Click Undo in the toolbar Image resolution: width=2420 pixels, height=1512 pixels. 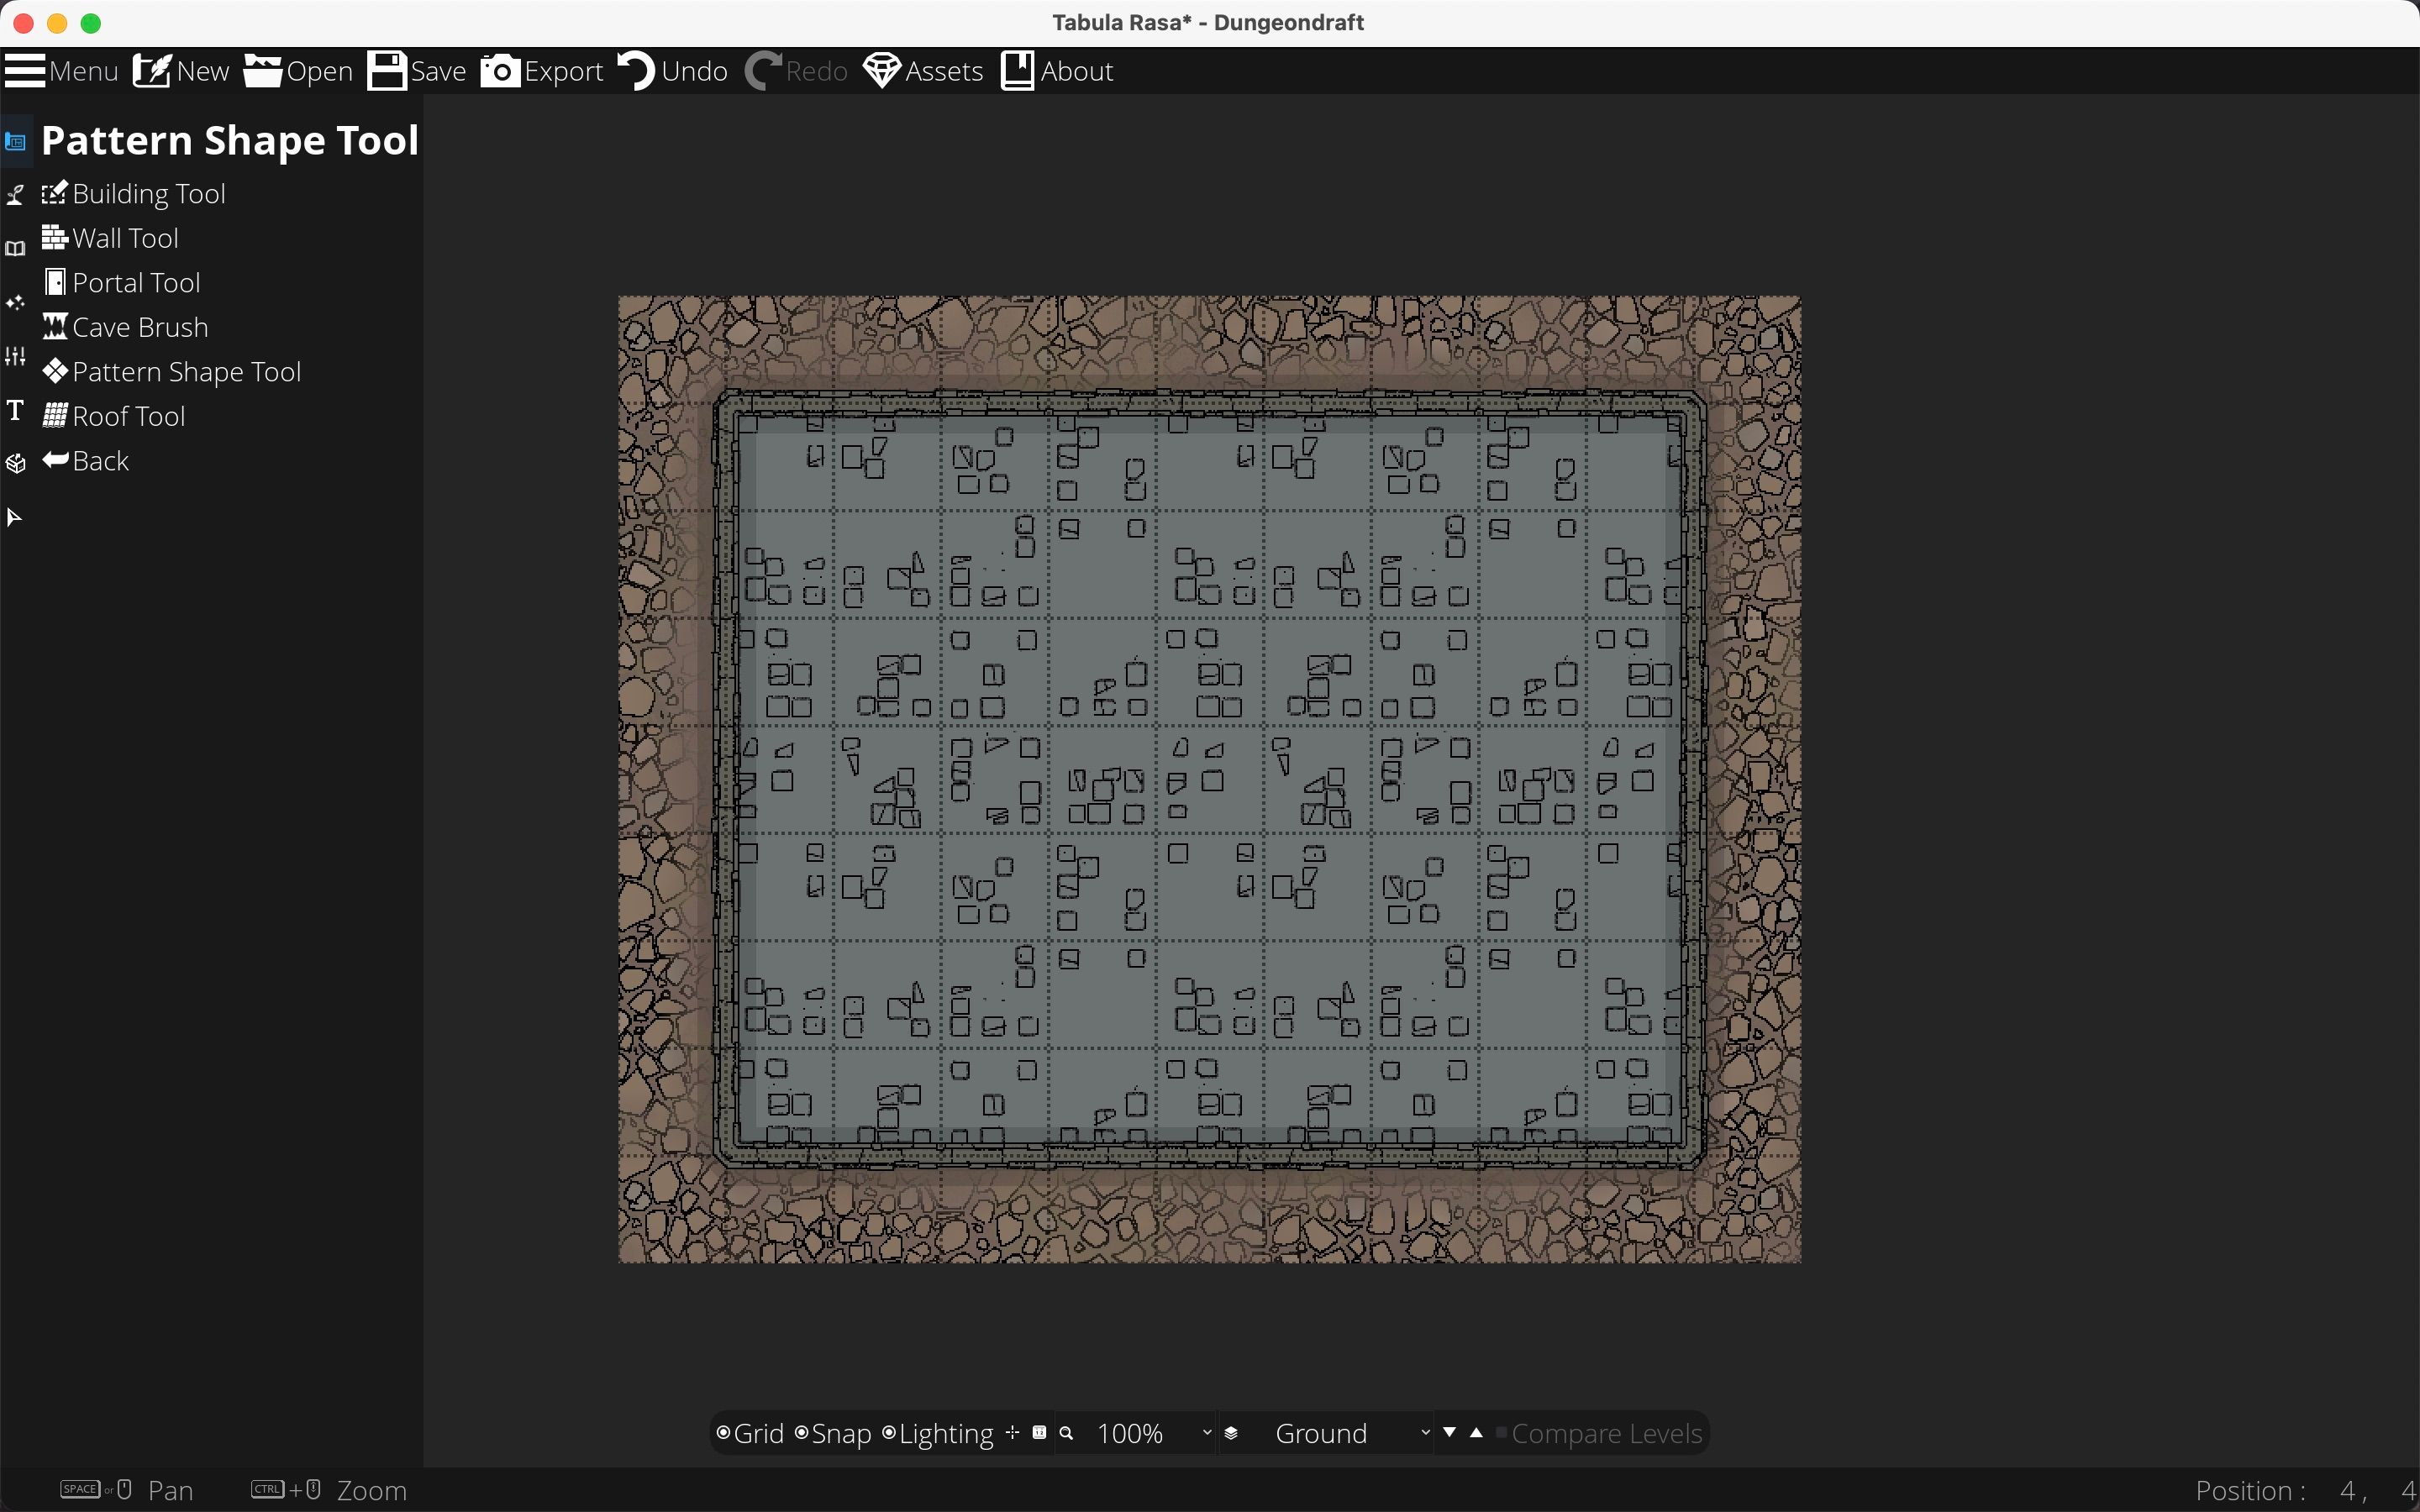pos(671,71)
